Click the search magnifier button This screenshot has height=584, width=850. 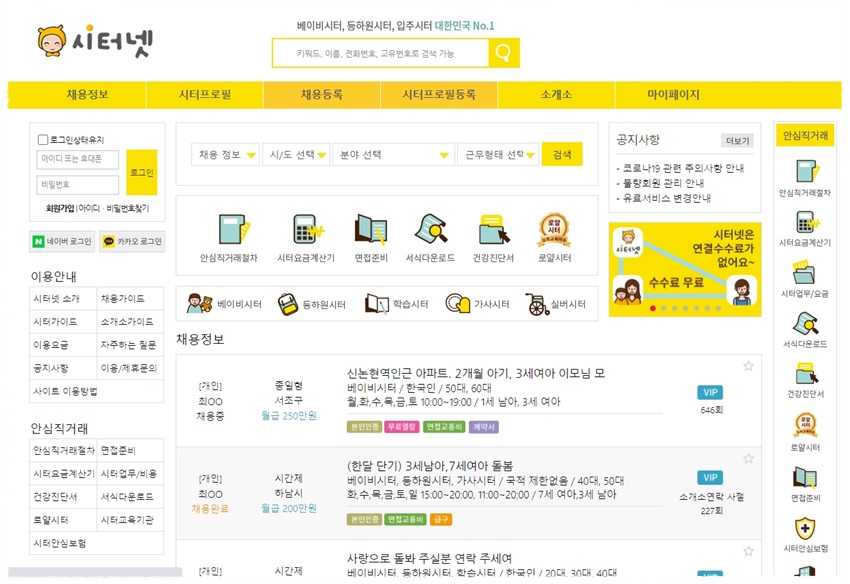point(504,53)
